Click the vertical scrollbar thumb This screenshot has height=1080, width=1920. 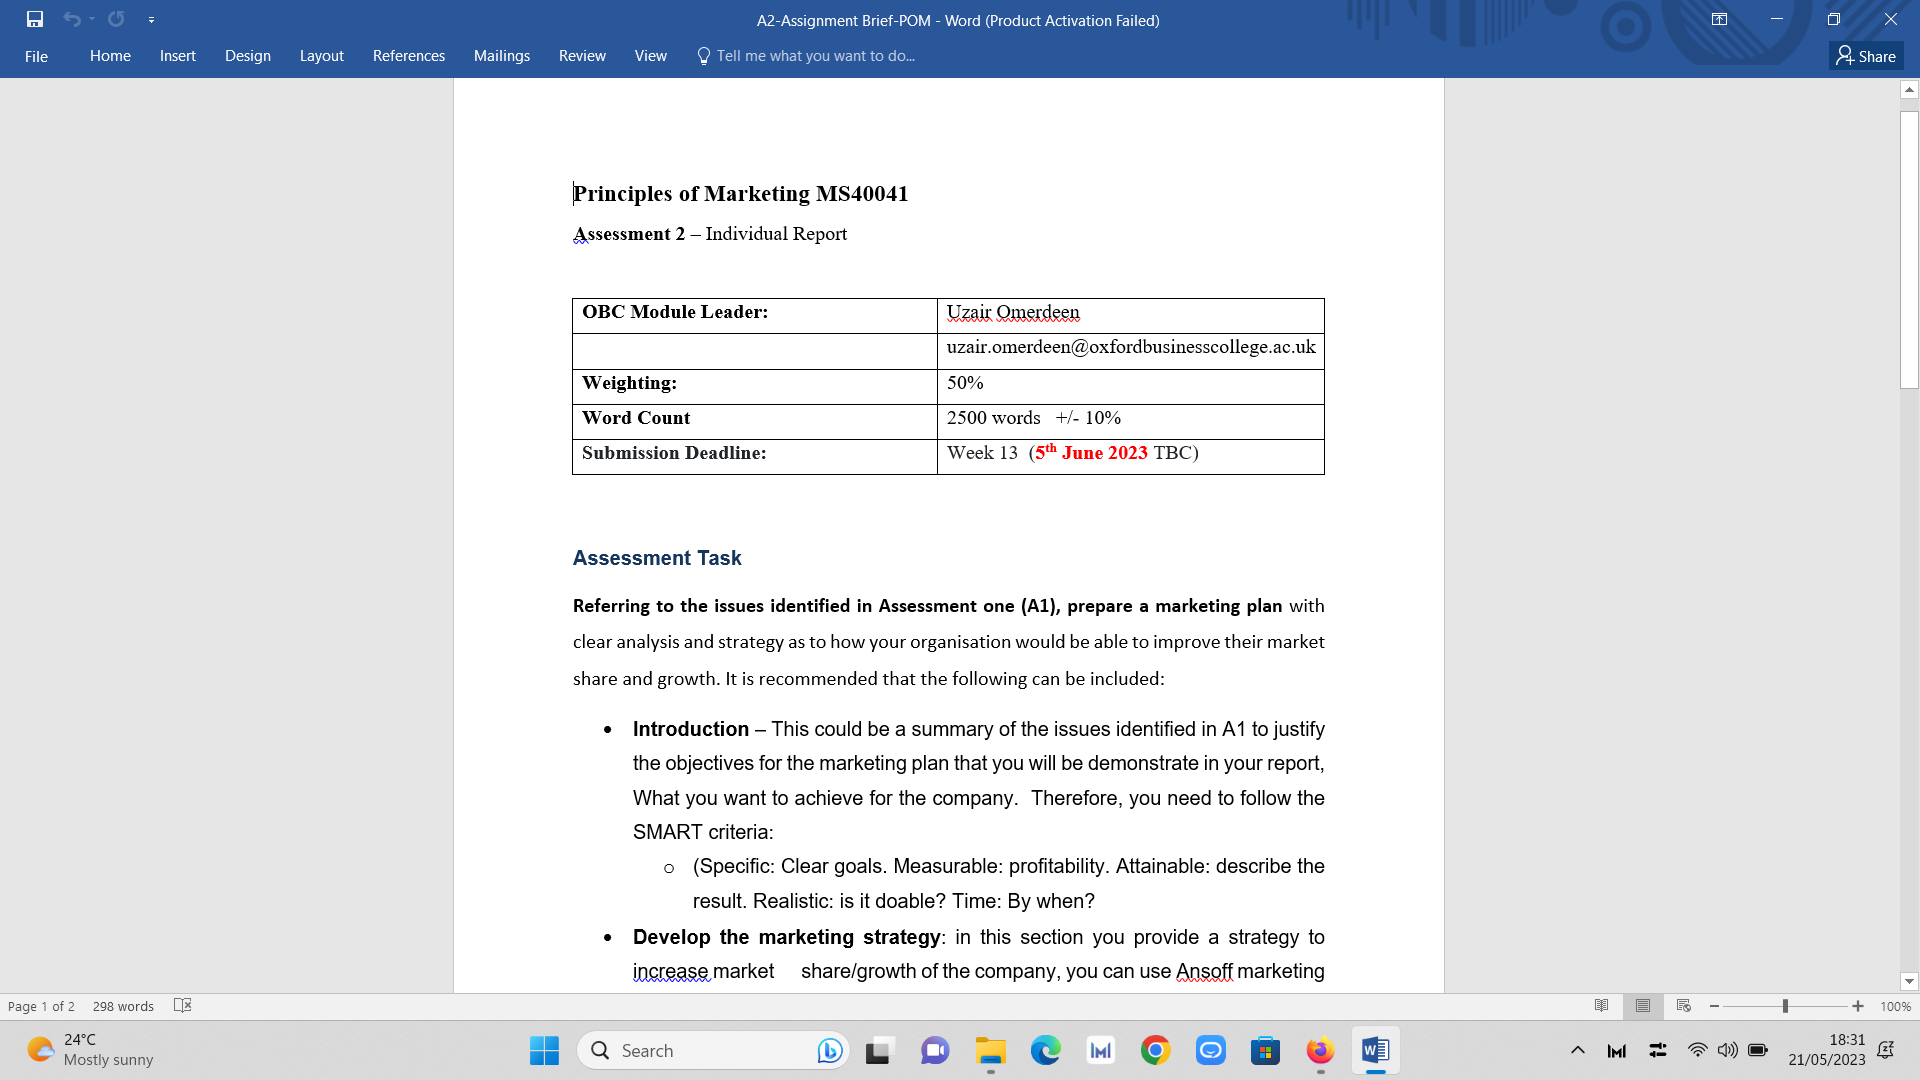[x=1909, y=249]
